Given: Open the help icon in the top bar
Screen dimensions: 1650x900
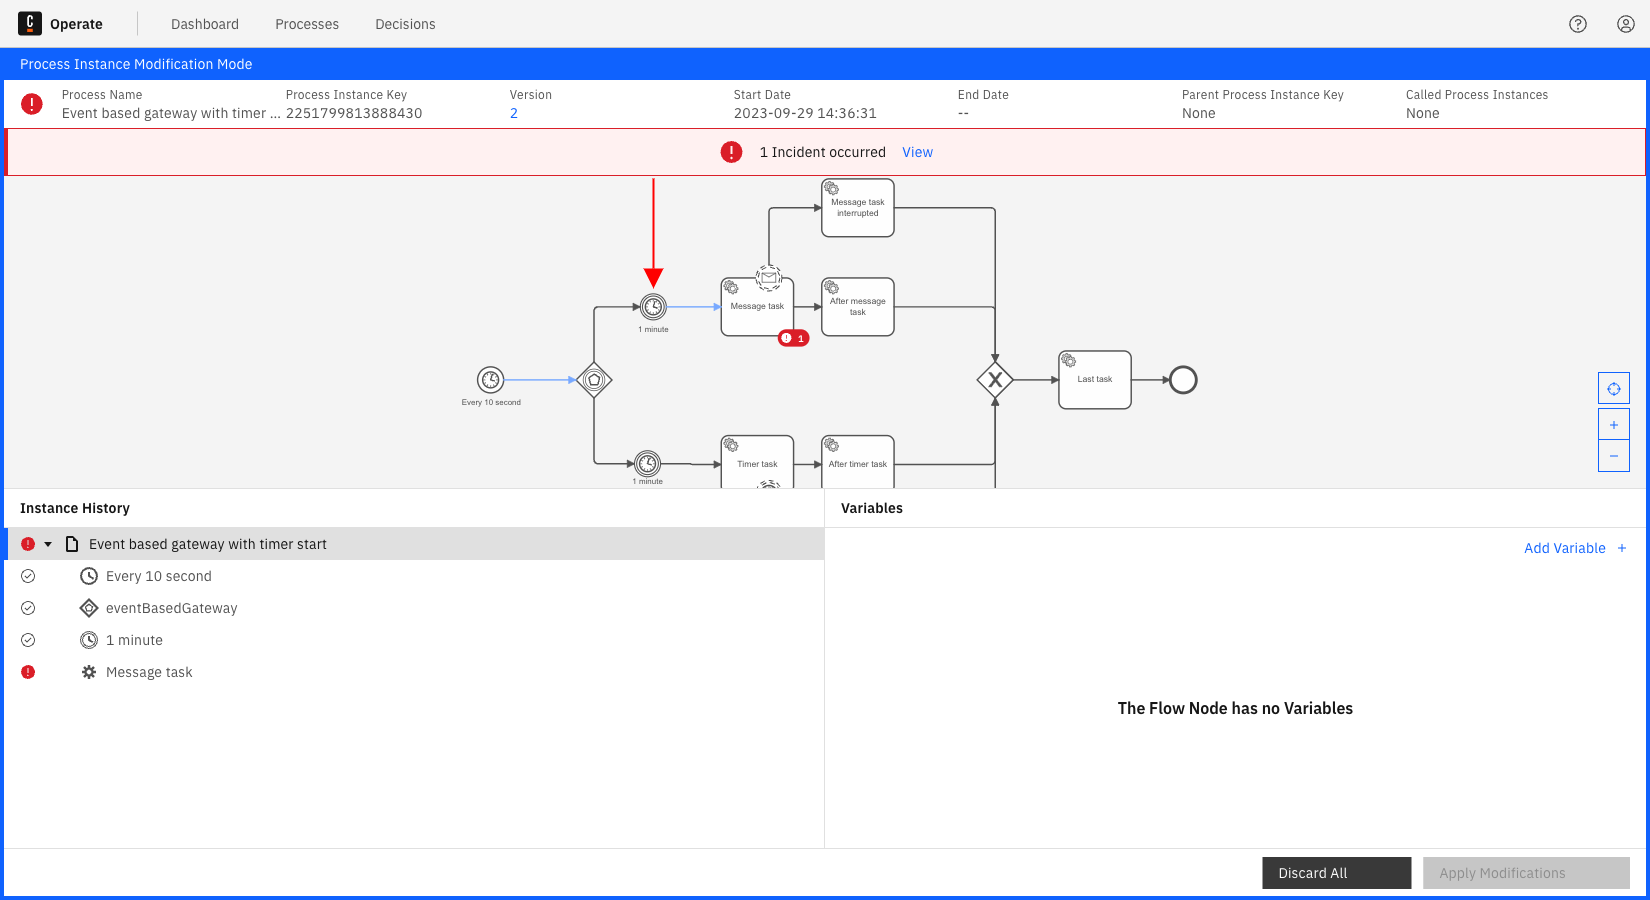Looking at the screenshot, I should [x=1578, y=23].
